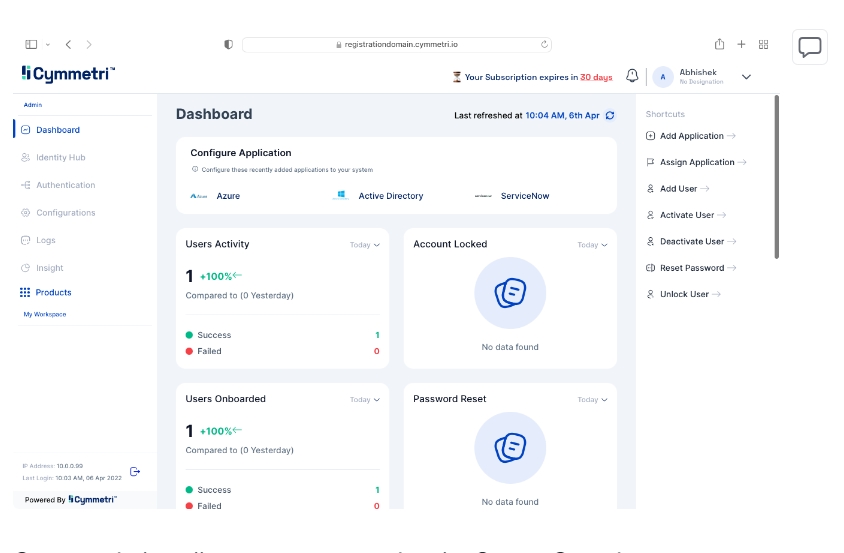
Task: Go to Logs in the sidebar
Action: point(46,240)
